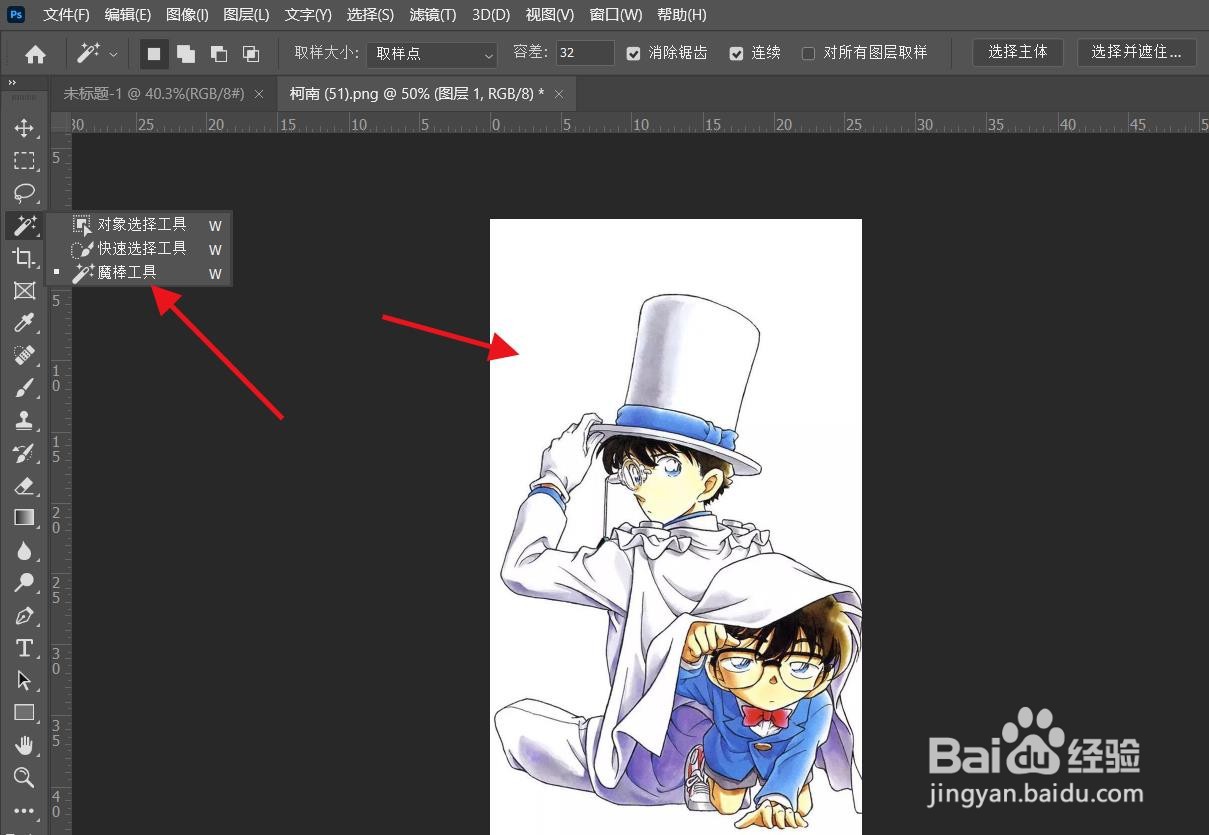
Task: Select the Move tool
Action: [x=24, y=128]
